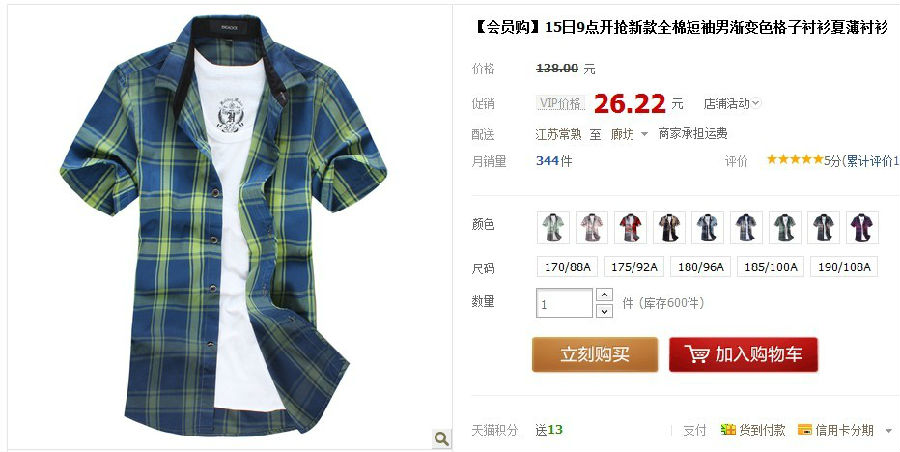
Task: Choose size 190/108A option
Action: 844,267
